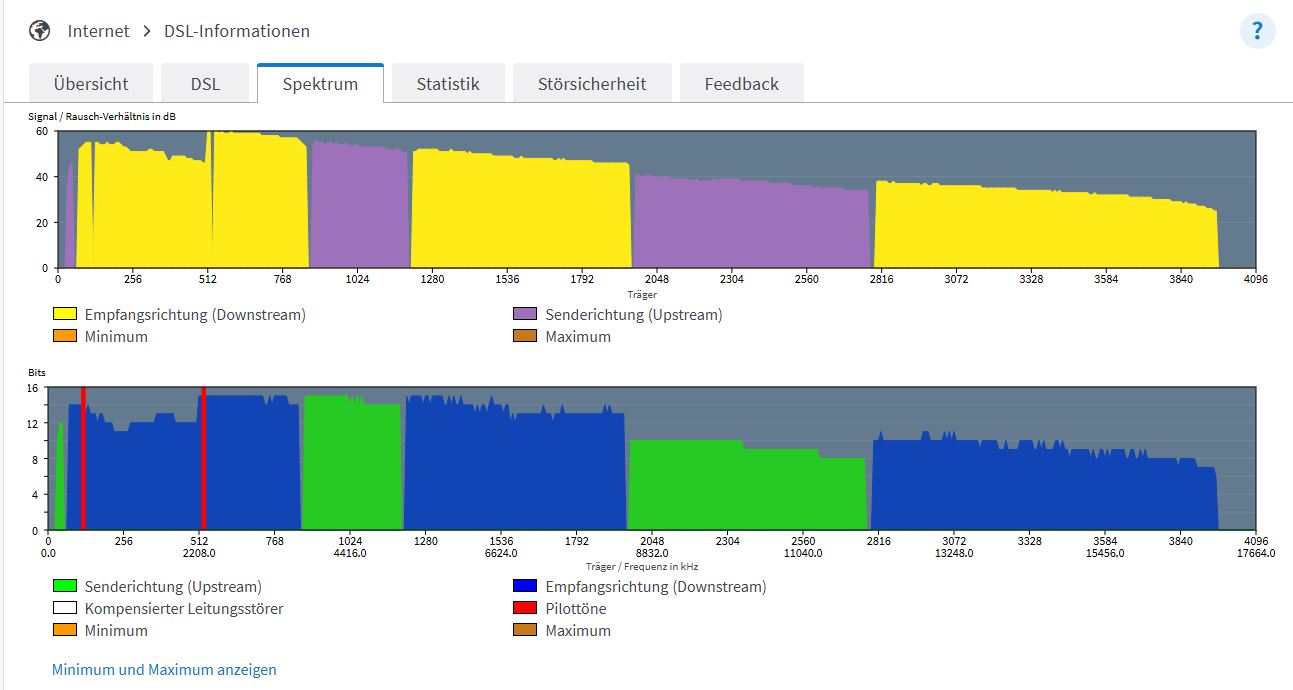1293x690 pixels.
Task: Open the Störsicherheit tab
Action: [592, 84]
